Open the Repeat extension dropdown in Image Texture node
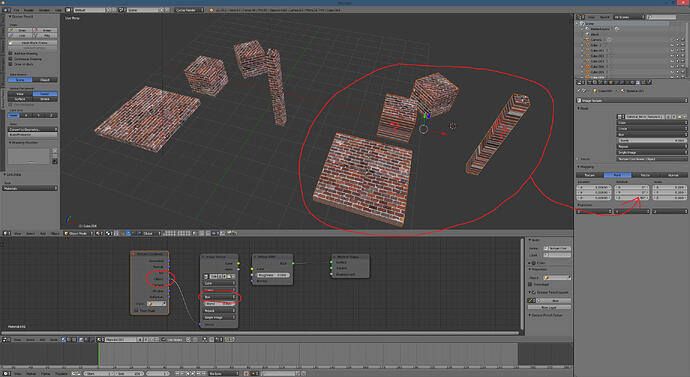Screen dimensions: 690x377 [x=219, y=311]
